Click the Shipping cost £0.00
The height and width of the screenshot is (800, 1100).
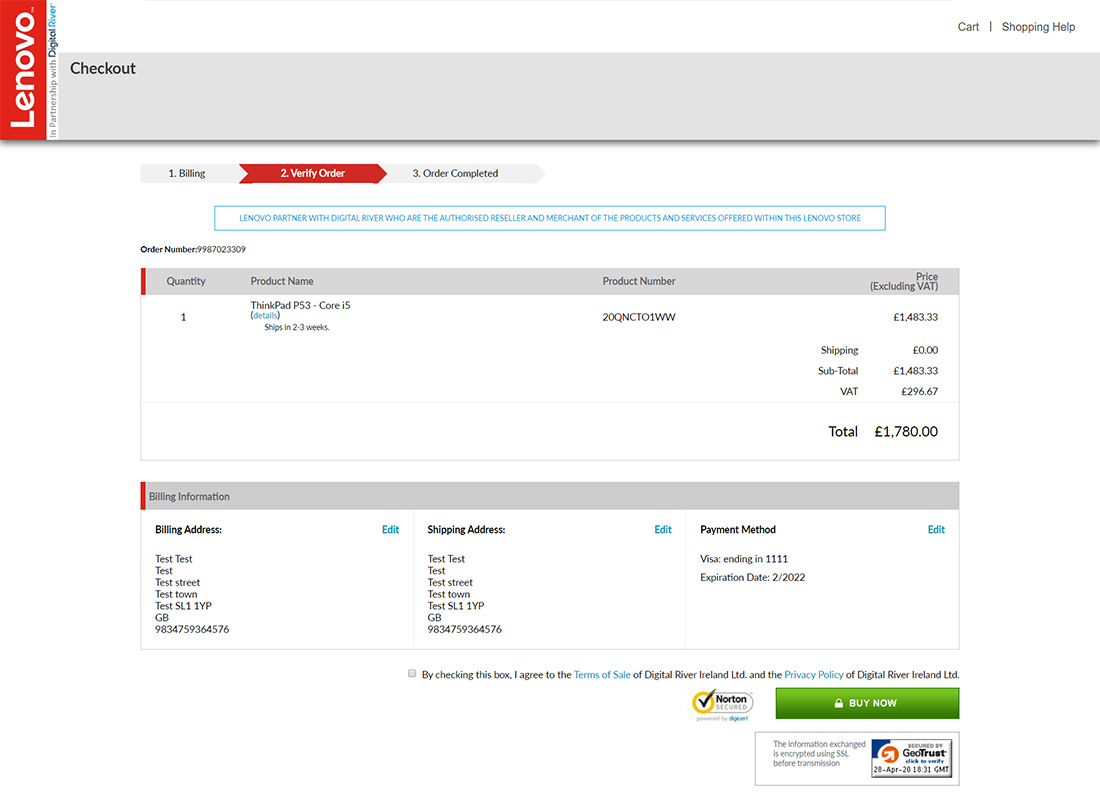(x=925, y=350)
